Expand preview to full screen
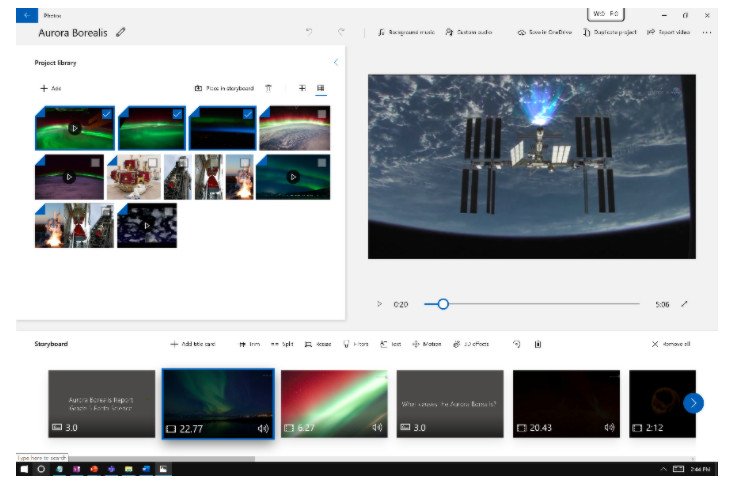 point(684,304)
